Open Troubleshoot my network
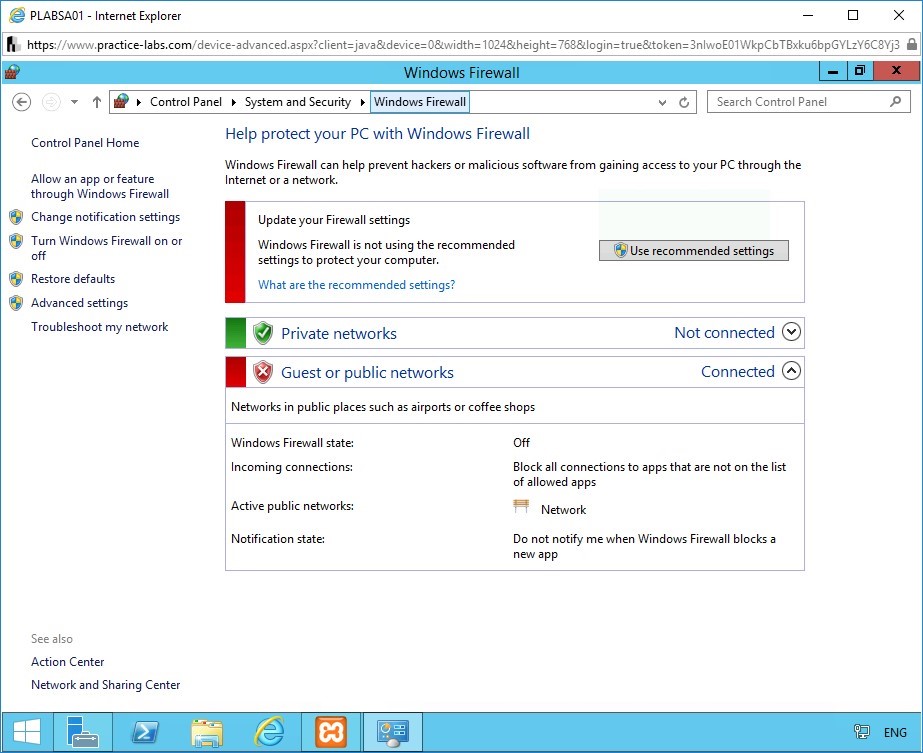Screen dimensions: 923x753 (x=99, y=327)
